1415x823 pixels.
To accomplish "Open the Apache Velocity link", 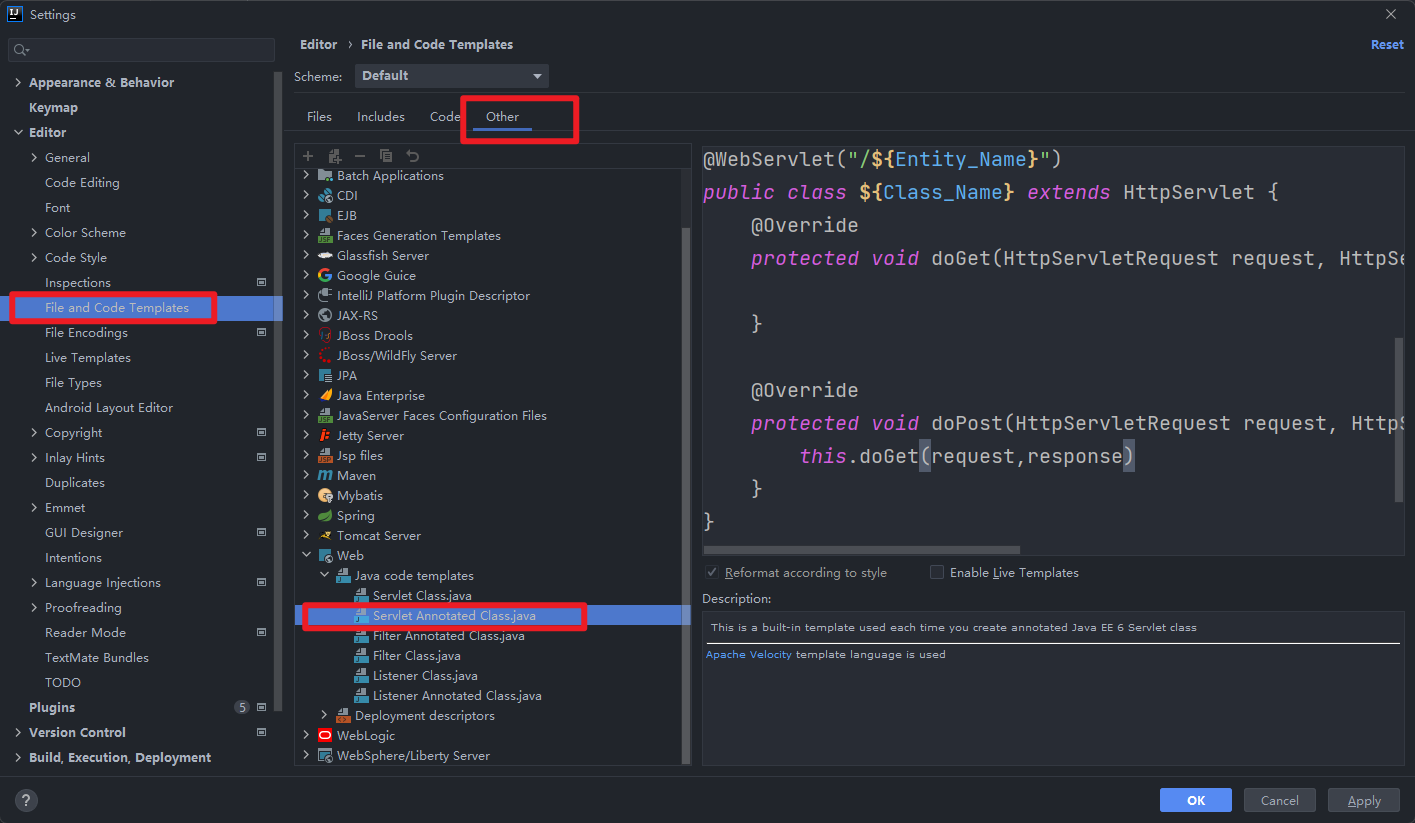I will click(748, 655).
